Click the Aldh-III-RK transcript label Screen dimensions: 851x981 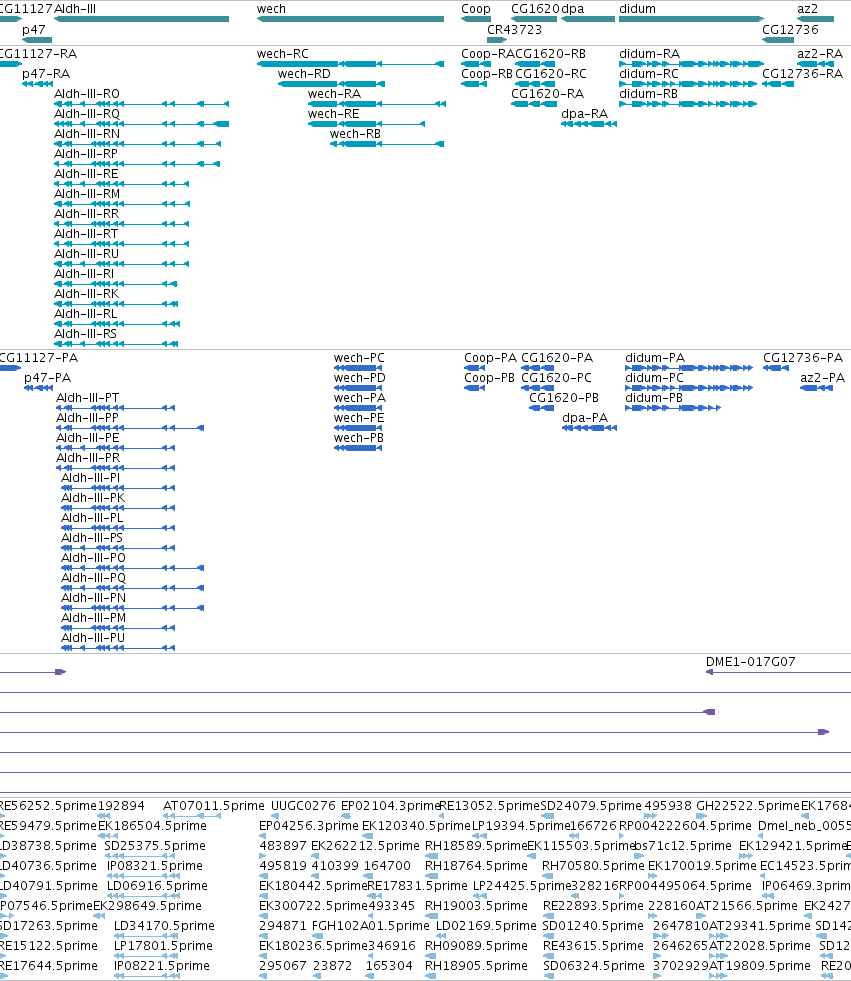point(86,294)
